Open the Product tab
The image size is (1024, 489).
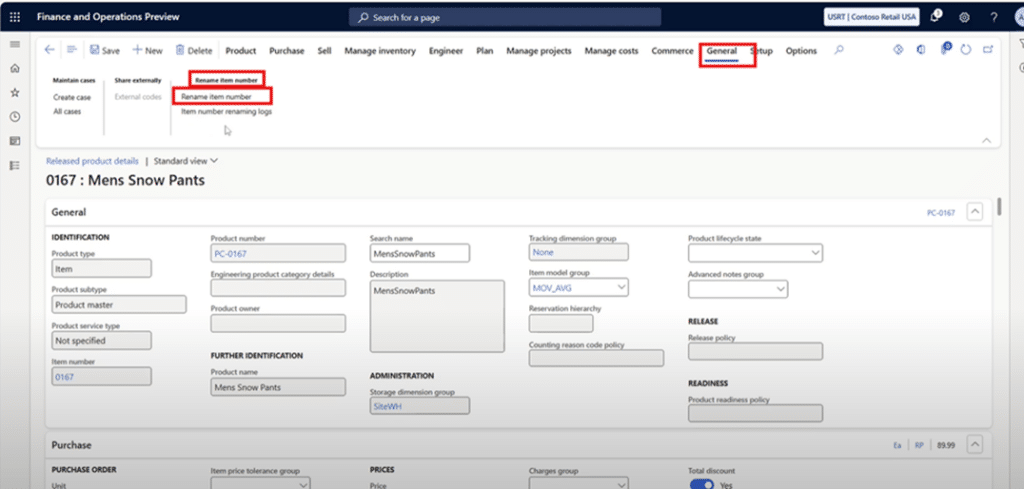coord(241,51)
